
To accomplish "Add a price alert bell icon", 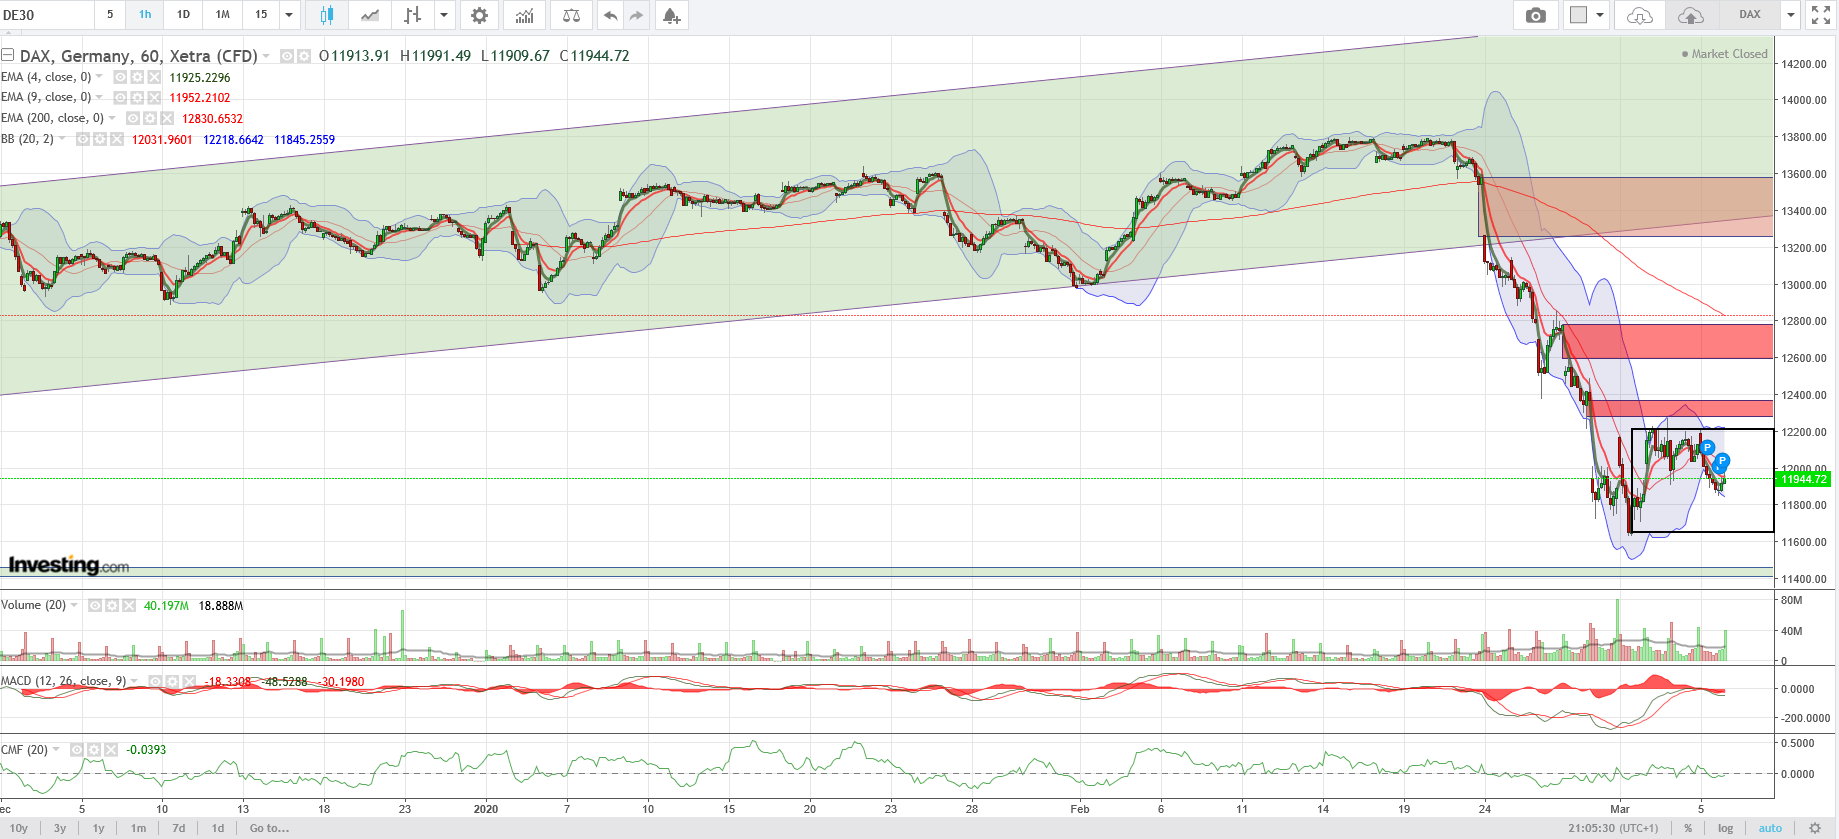I will coord(672,15).
